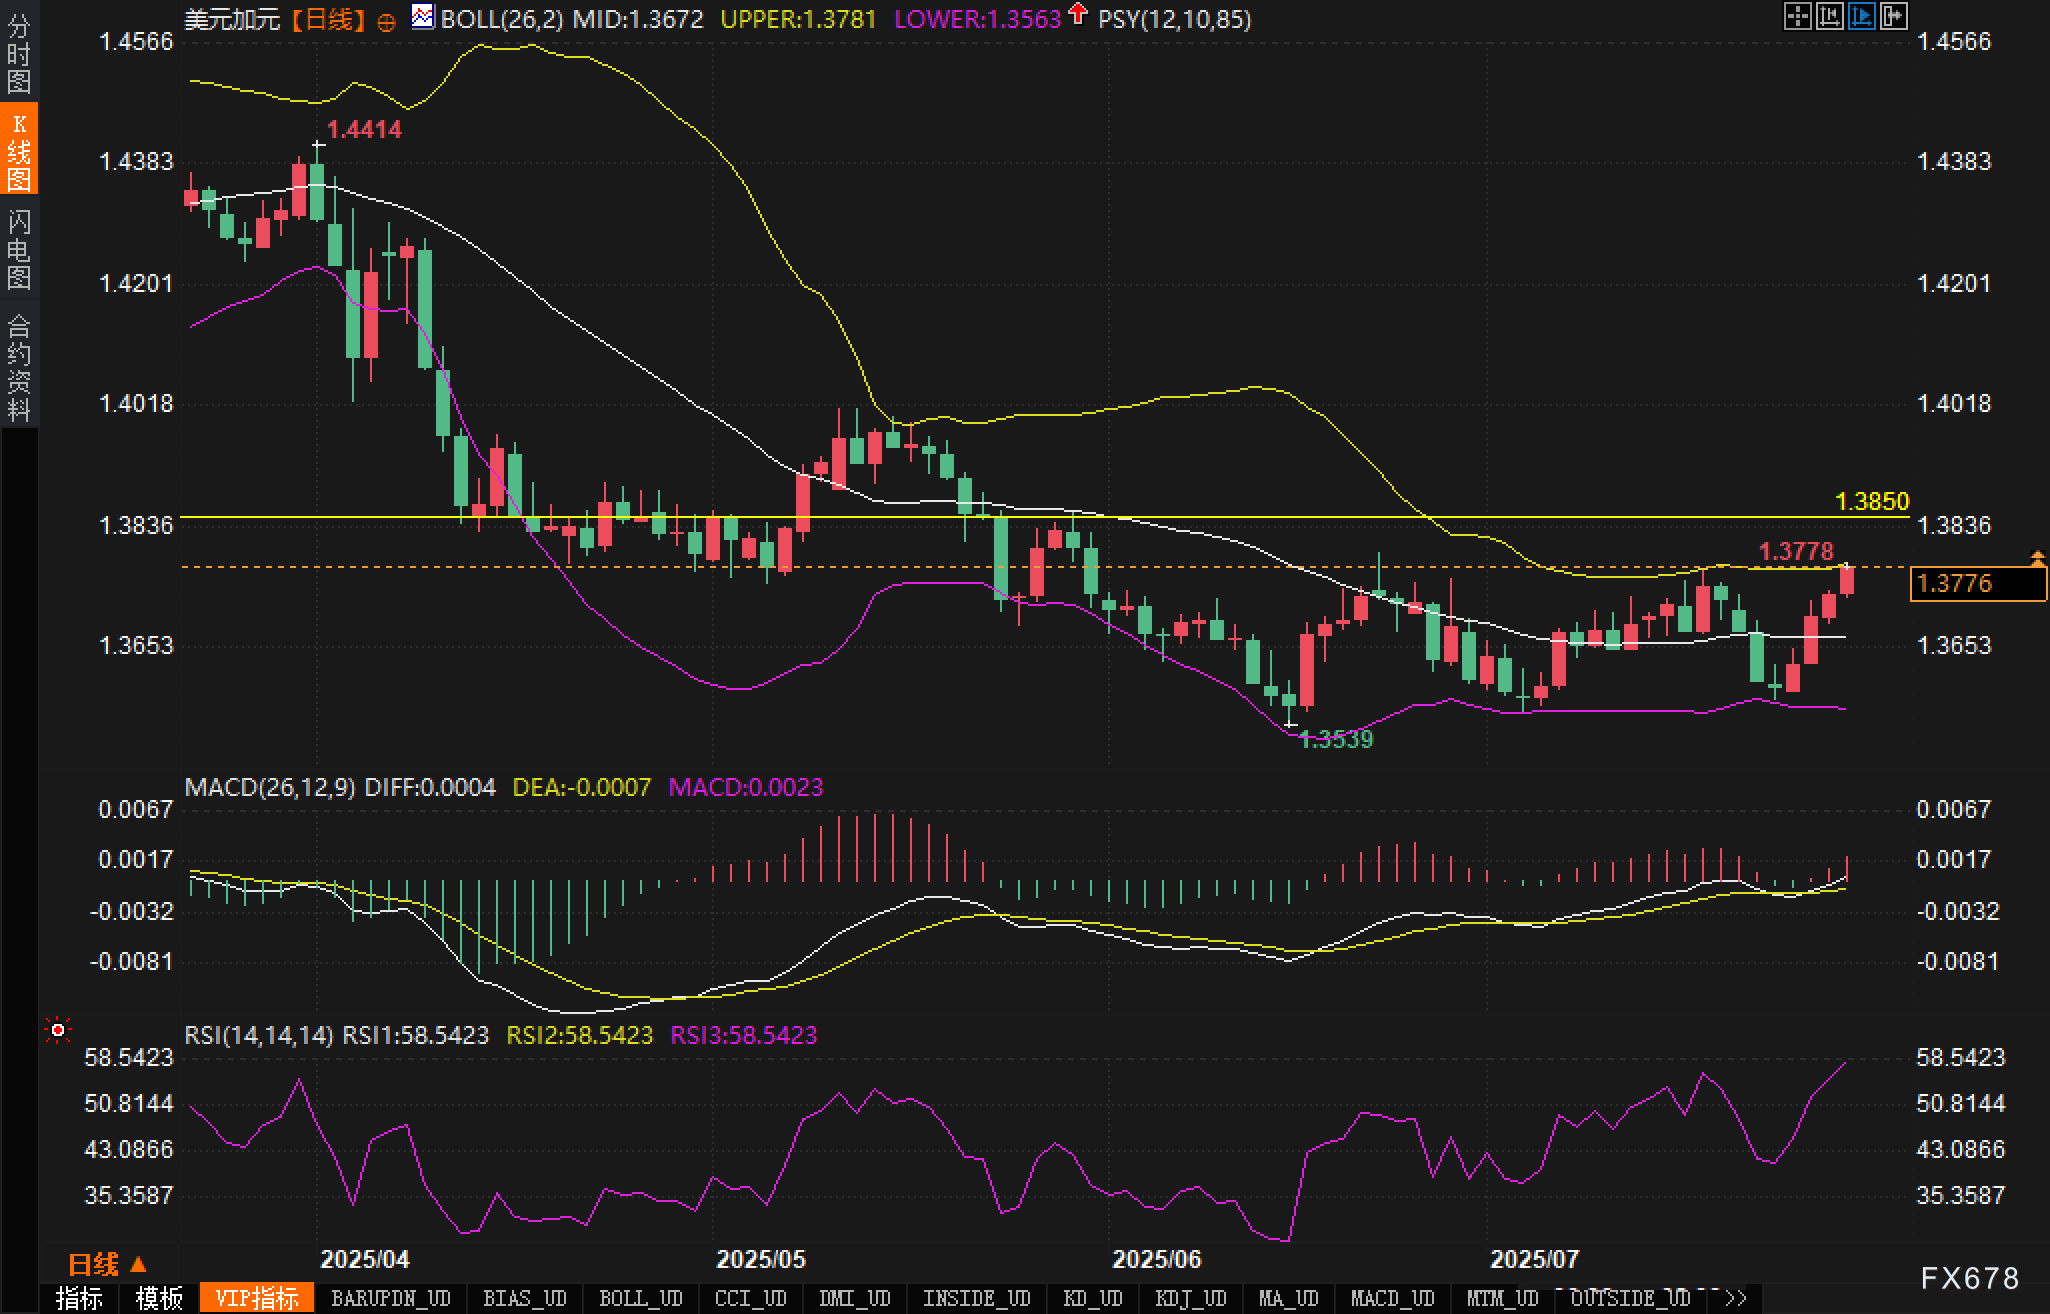Image resolution: width=2050 pixels, height=1314 pixels.
Task: Open the 闪电图 side tab
Action: pos(19,248)
